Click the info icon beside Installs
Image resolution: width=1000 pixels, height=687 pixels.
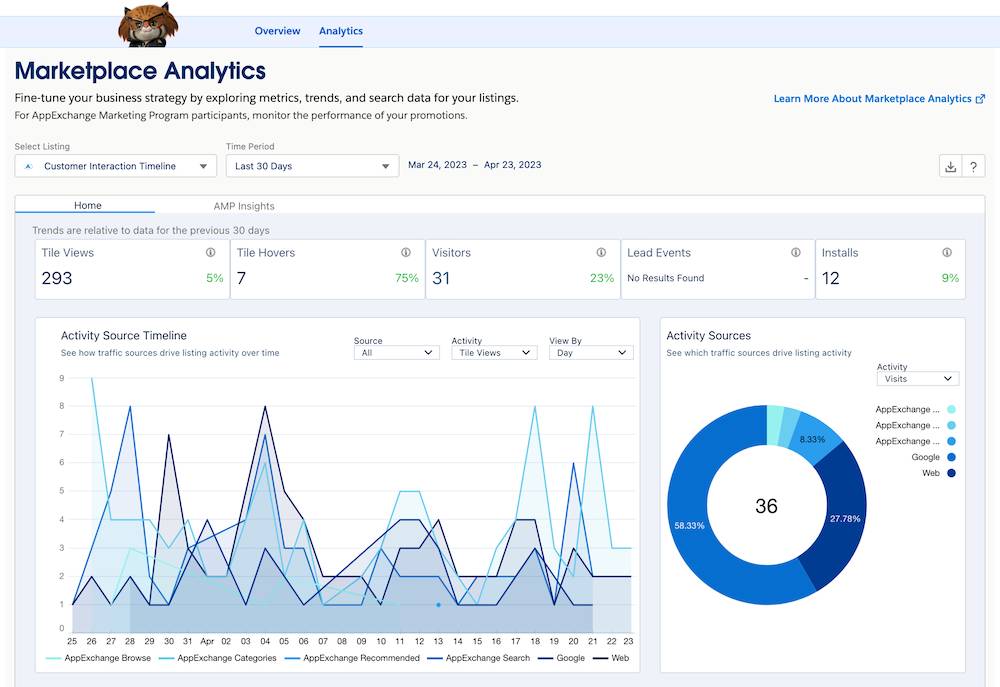tap(947, 253)
